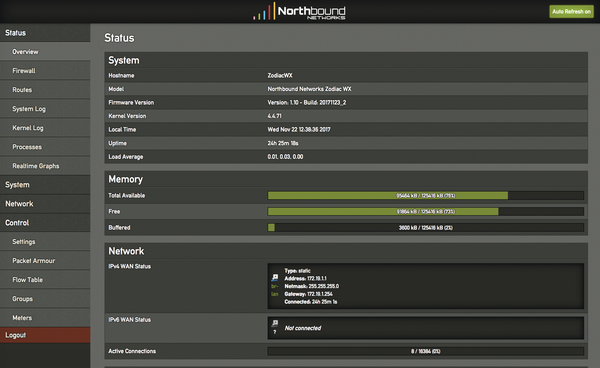Open the Groups page

point(45,299)
